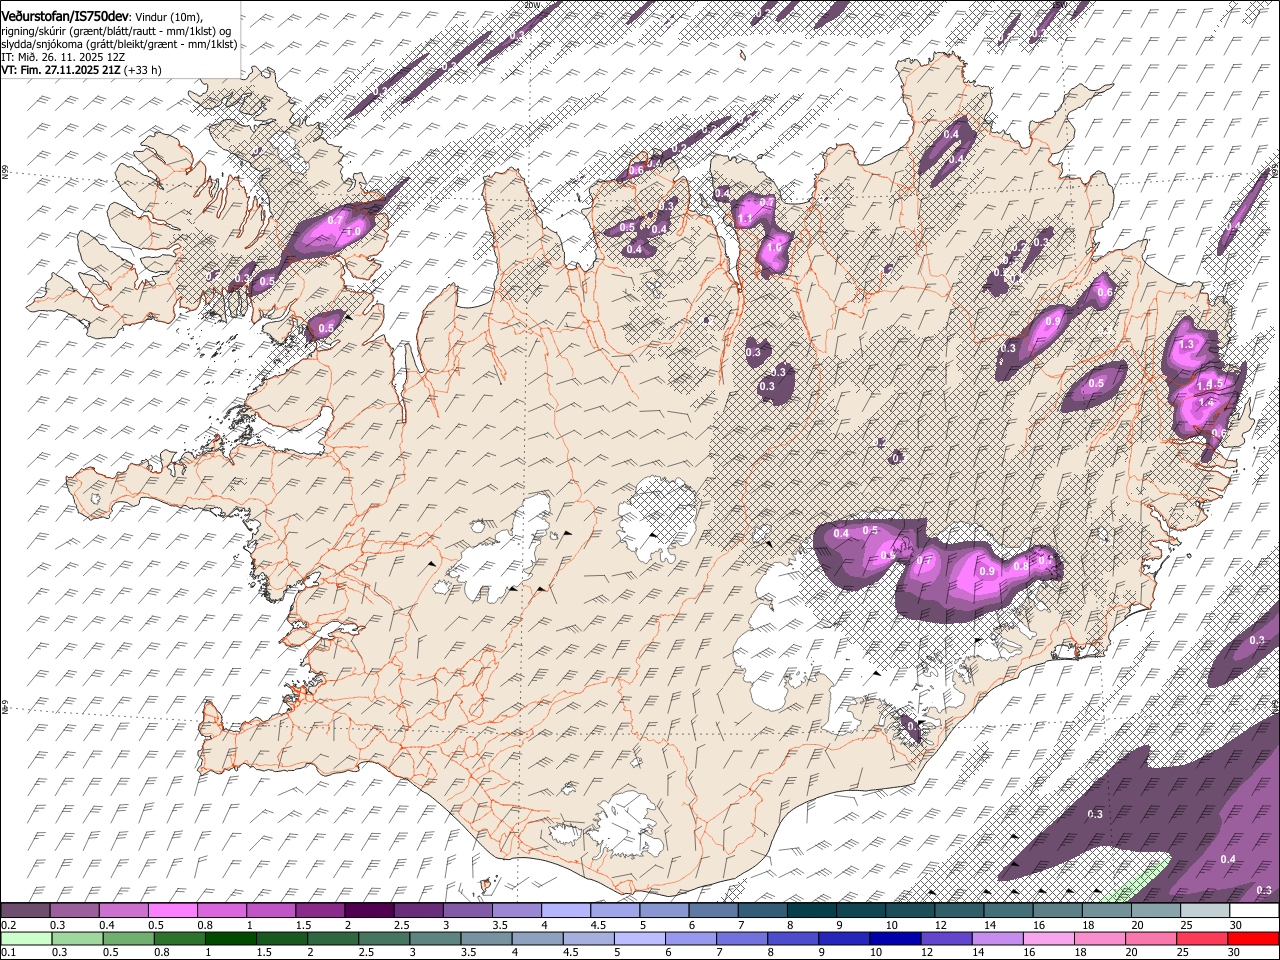Image resolution: width=1280 pixels, height=960 pixels.
Task: Pick the upper-row swatch between 0.2 and 0.3
Action: pyautogui.click(x=26, y=910)
